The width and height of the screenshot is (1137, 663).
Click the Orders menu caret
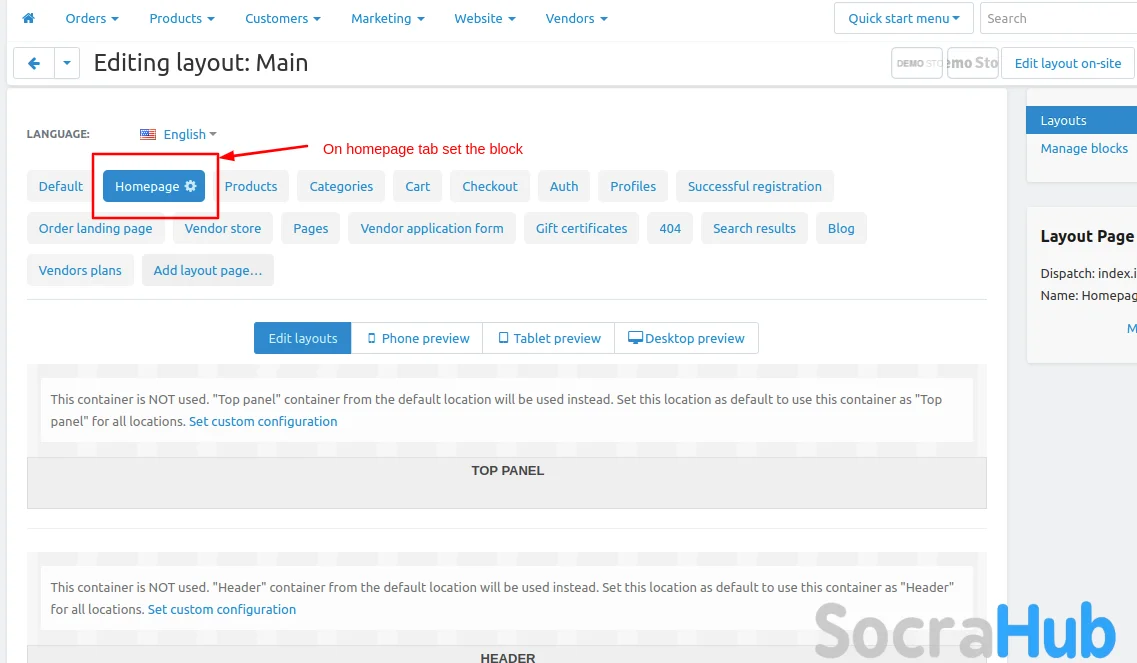coord(115,19)
